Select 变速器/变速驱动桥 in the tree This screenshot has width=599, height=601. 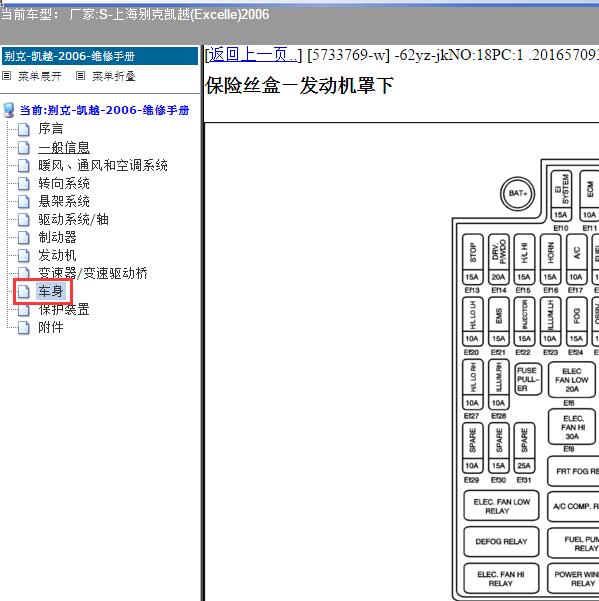pos(93,274)
